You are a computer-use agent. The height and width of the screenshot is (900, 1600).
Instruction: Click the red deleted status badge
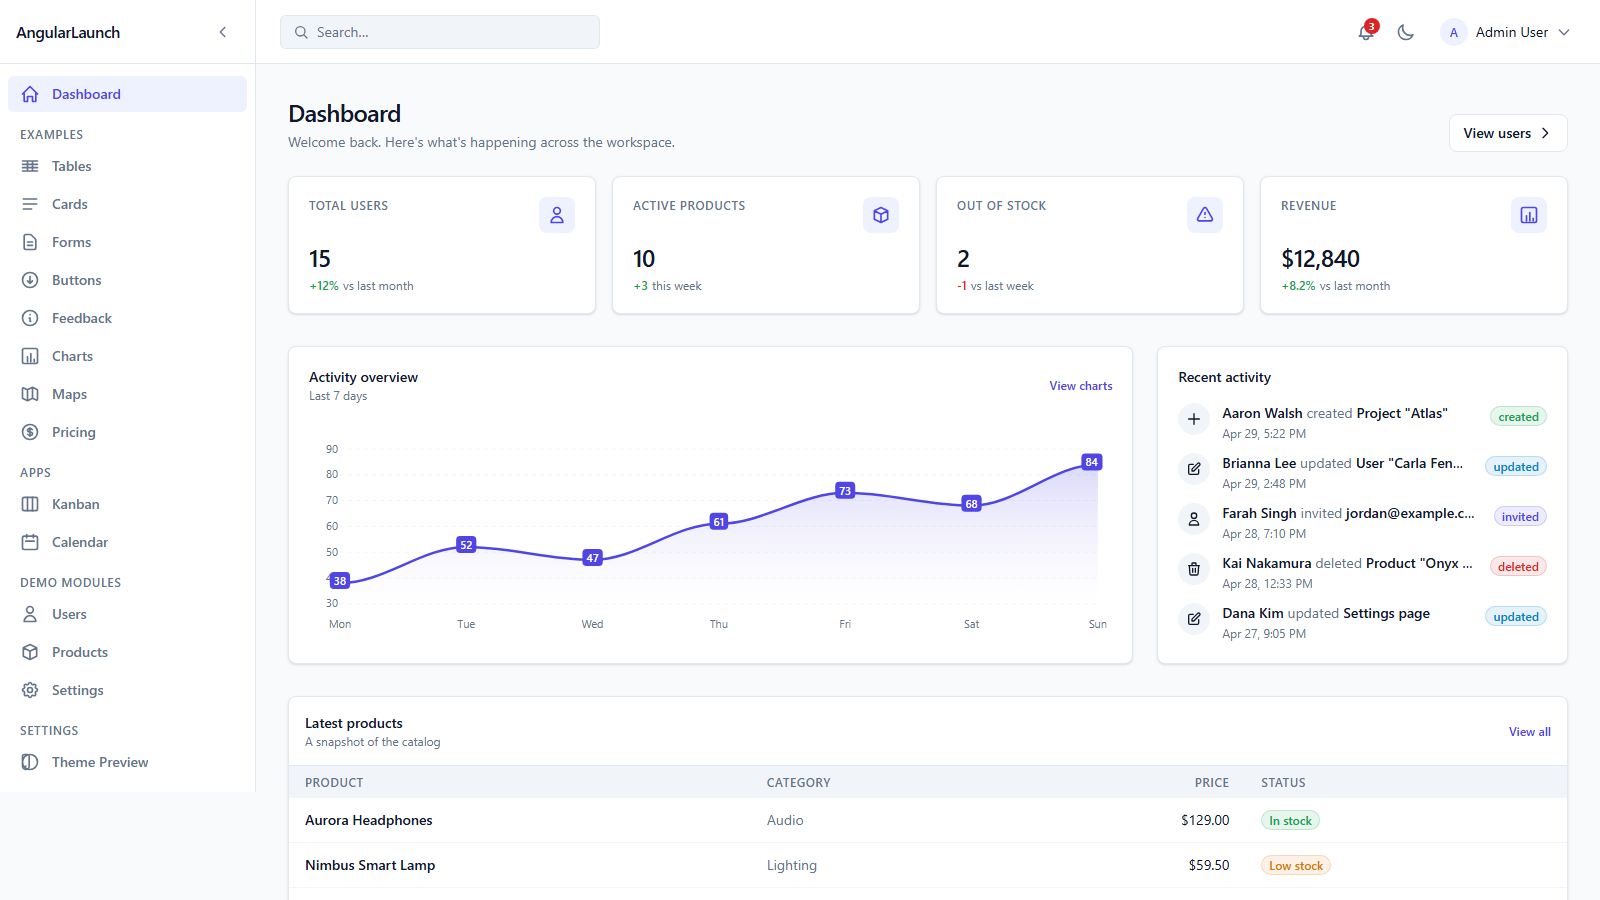pos(1518,567)
